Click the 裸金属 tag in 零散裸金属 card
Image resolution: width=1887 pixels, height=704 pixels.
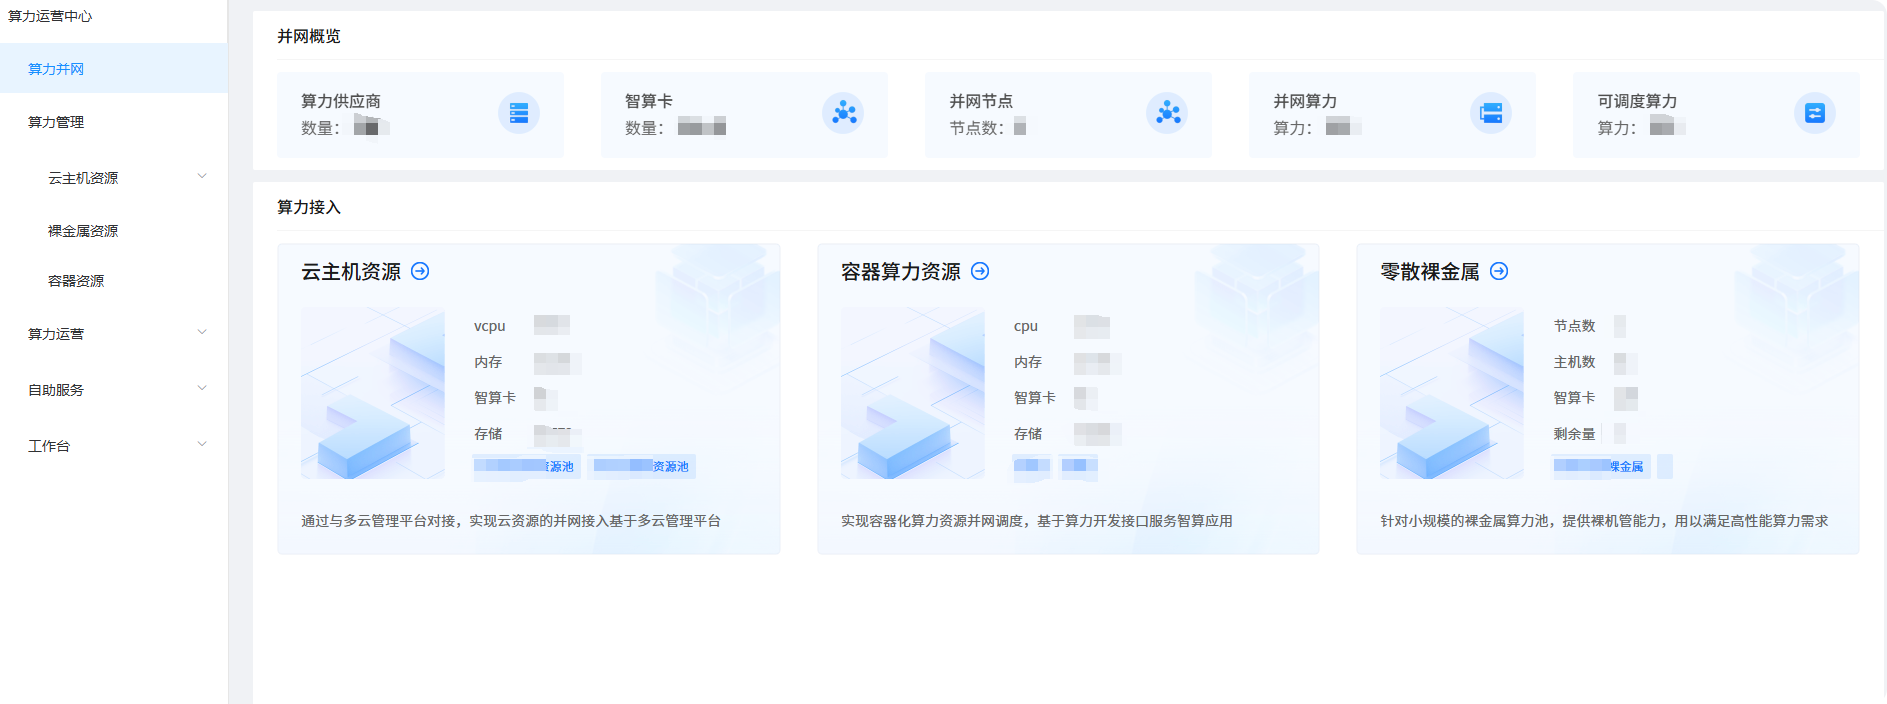pyautogui.click(x=1599, y=466)
